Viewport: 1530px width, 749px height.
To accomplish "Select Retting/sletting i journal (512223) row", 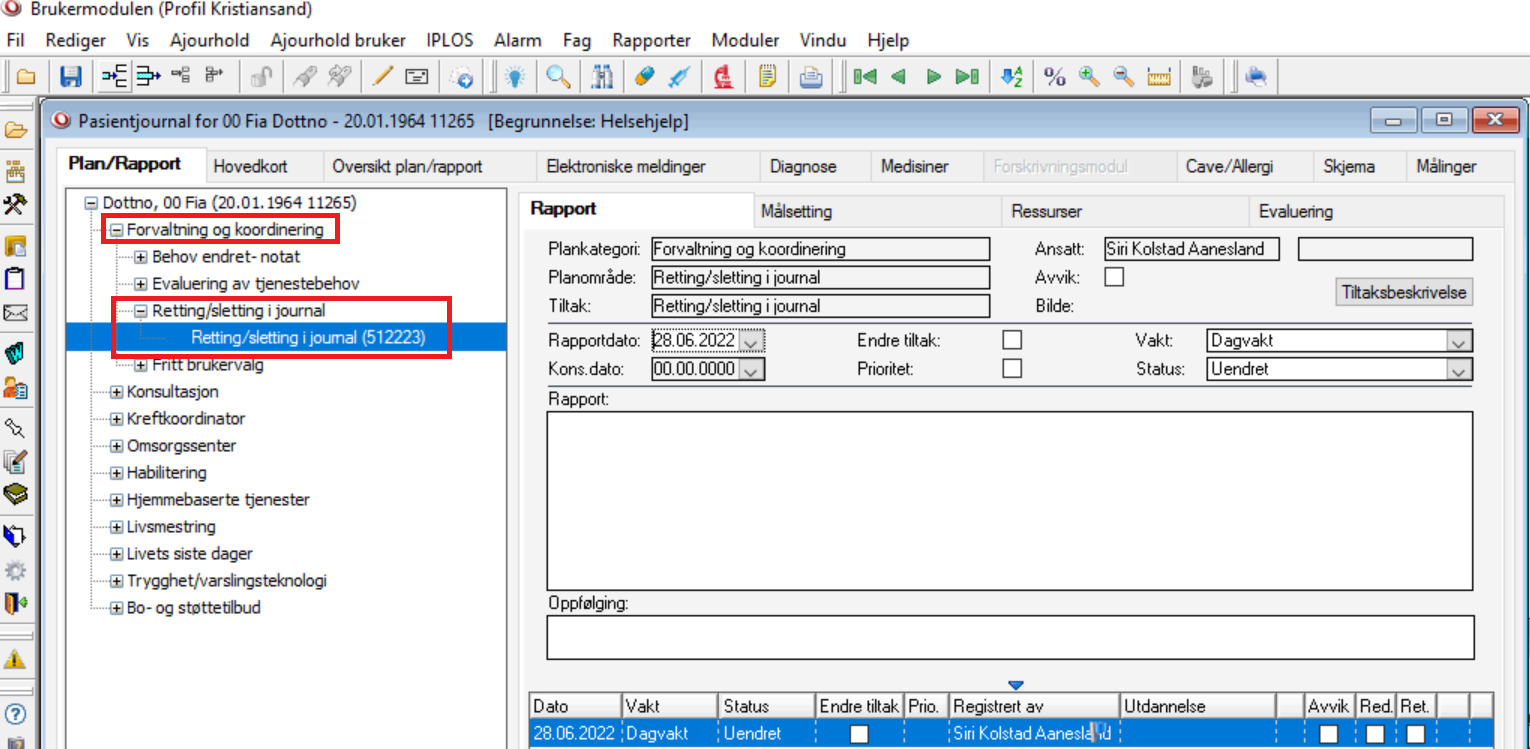I will tap(308, 338).
